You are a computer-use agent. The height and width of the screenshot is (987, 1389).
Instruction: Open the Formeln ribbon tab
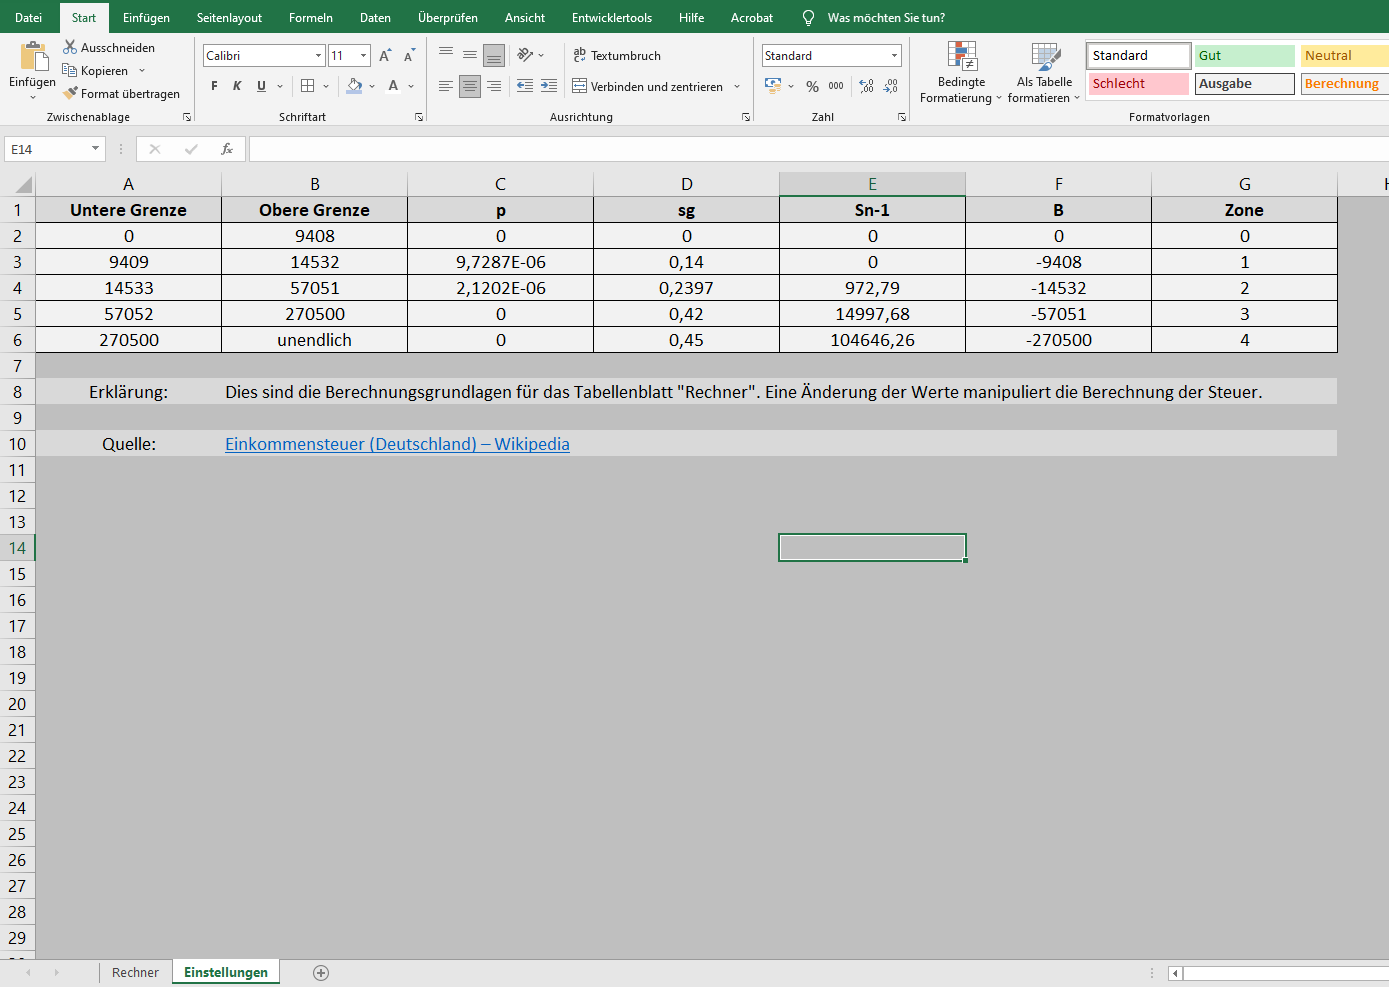pyautogui.click(x=310, y=18)
